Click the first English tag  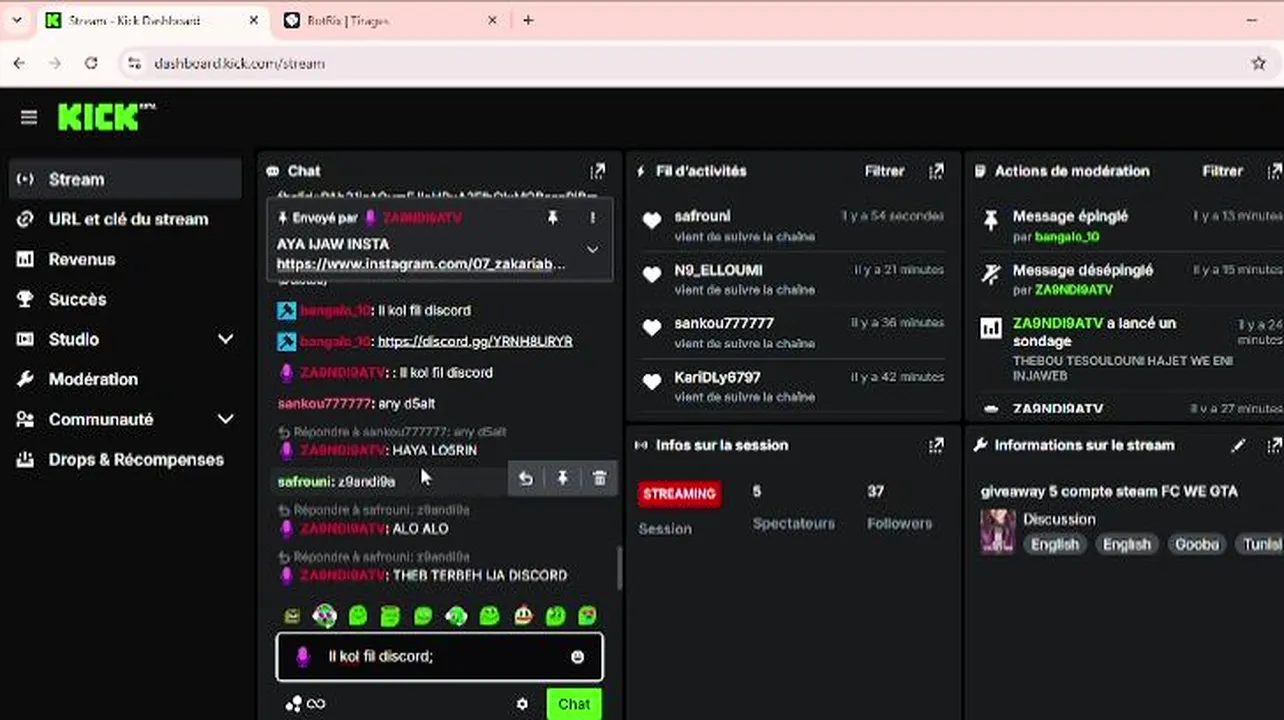click(1055, 544)
